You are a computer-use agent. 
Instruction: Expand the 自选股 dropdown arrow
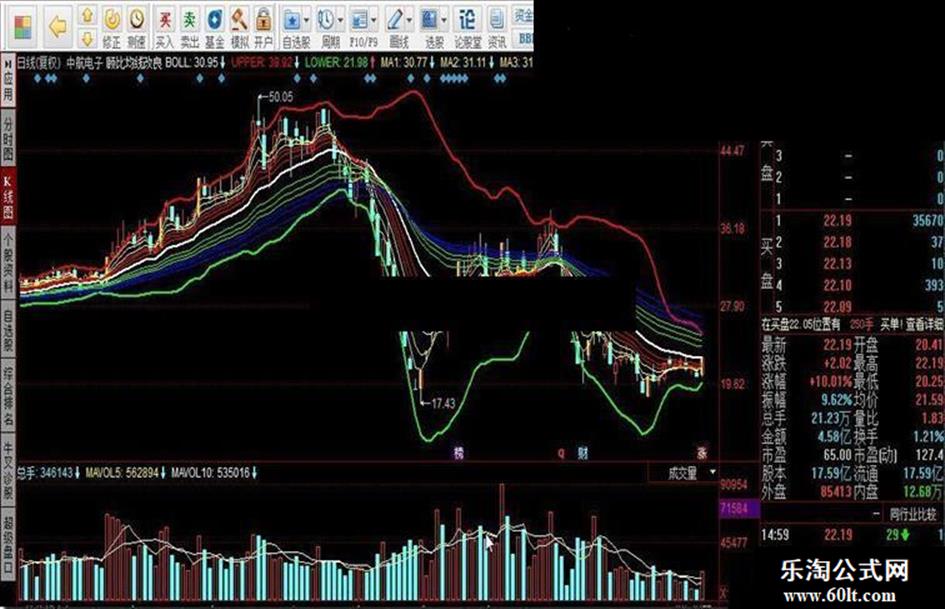coord(307,21)
